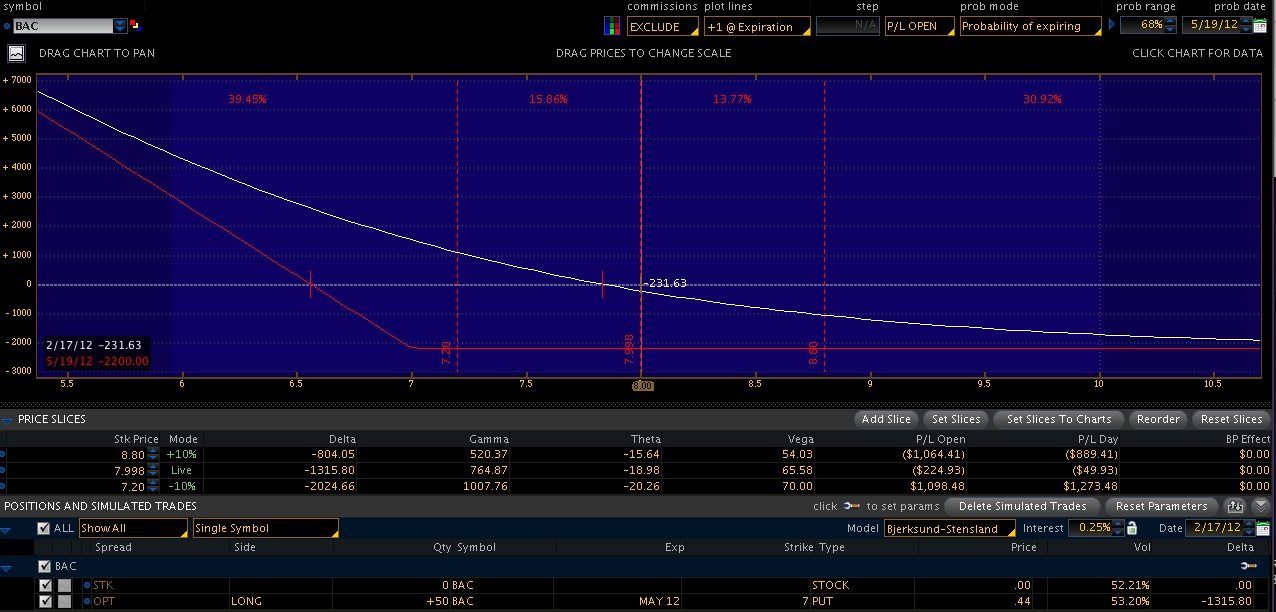Open the P/L OPEN dropdown
This screenshot has width=1276, height=612.
coord(920,27)
